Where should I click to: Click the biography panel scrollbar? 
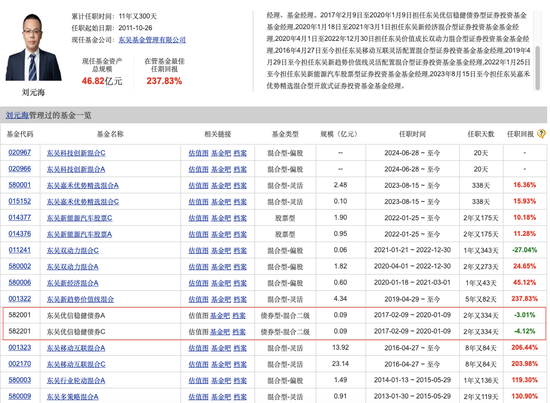537,67
